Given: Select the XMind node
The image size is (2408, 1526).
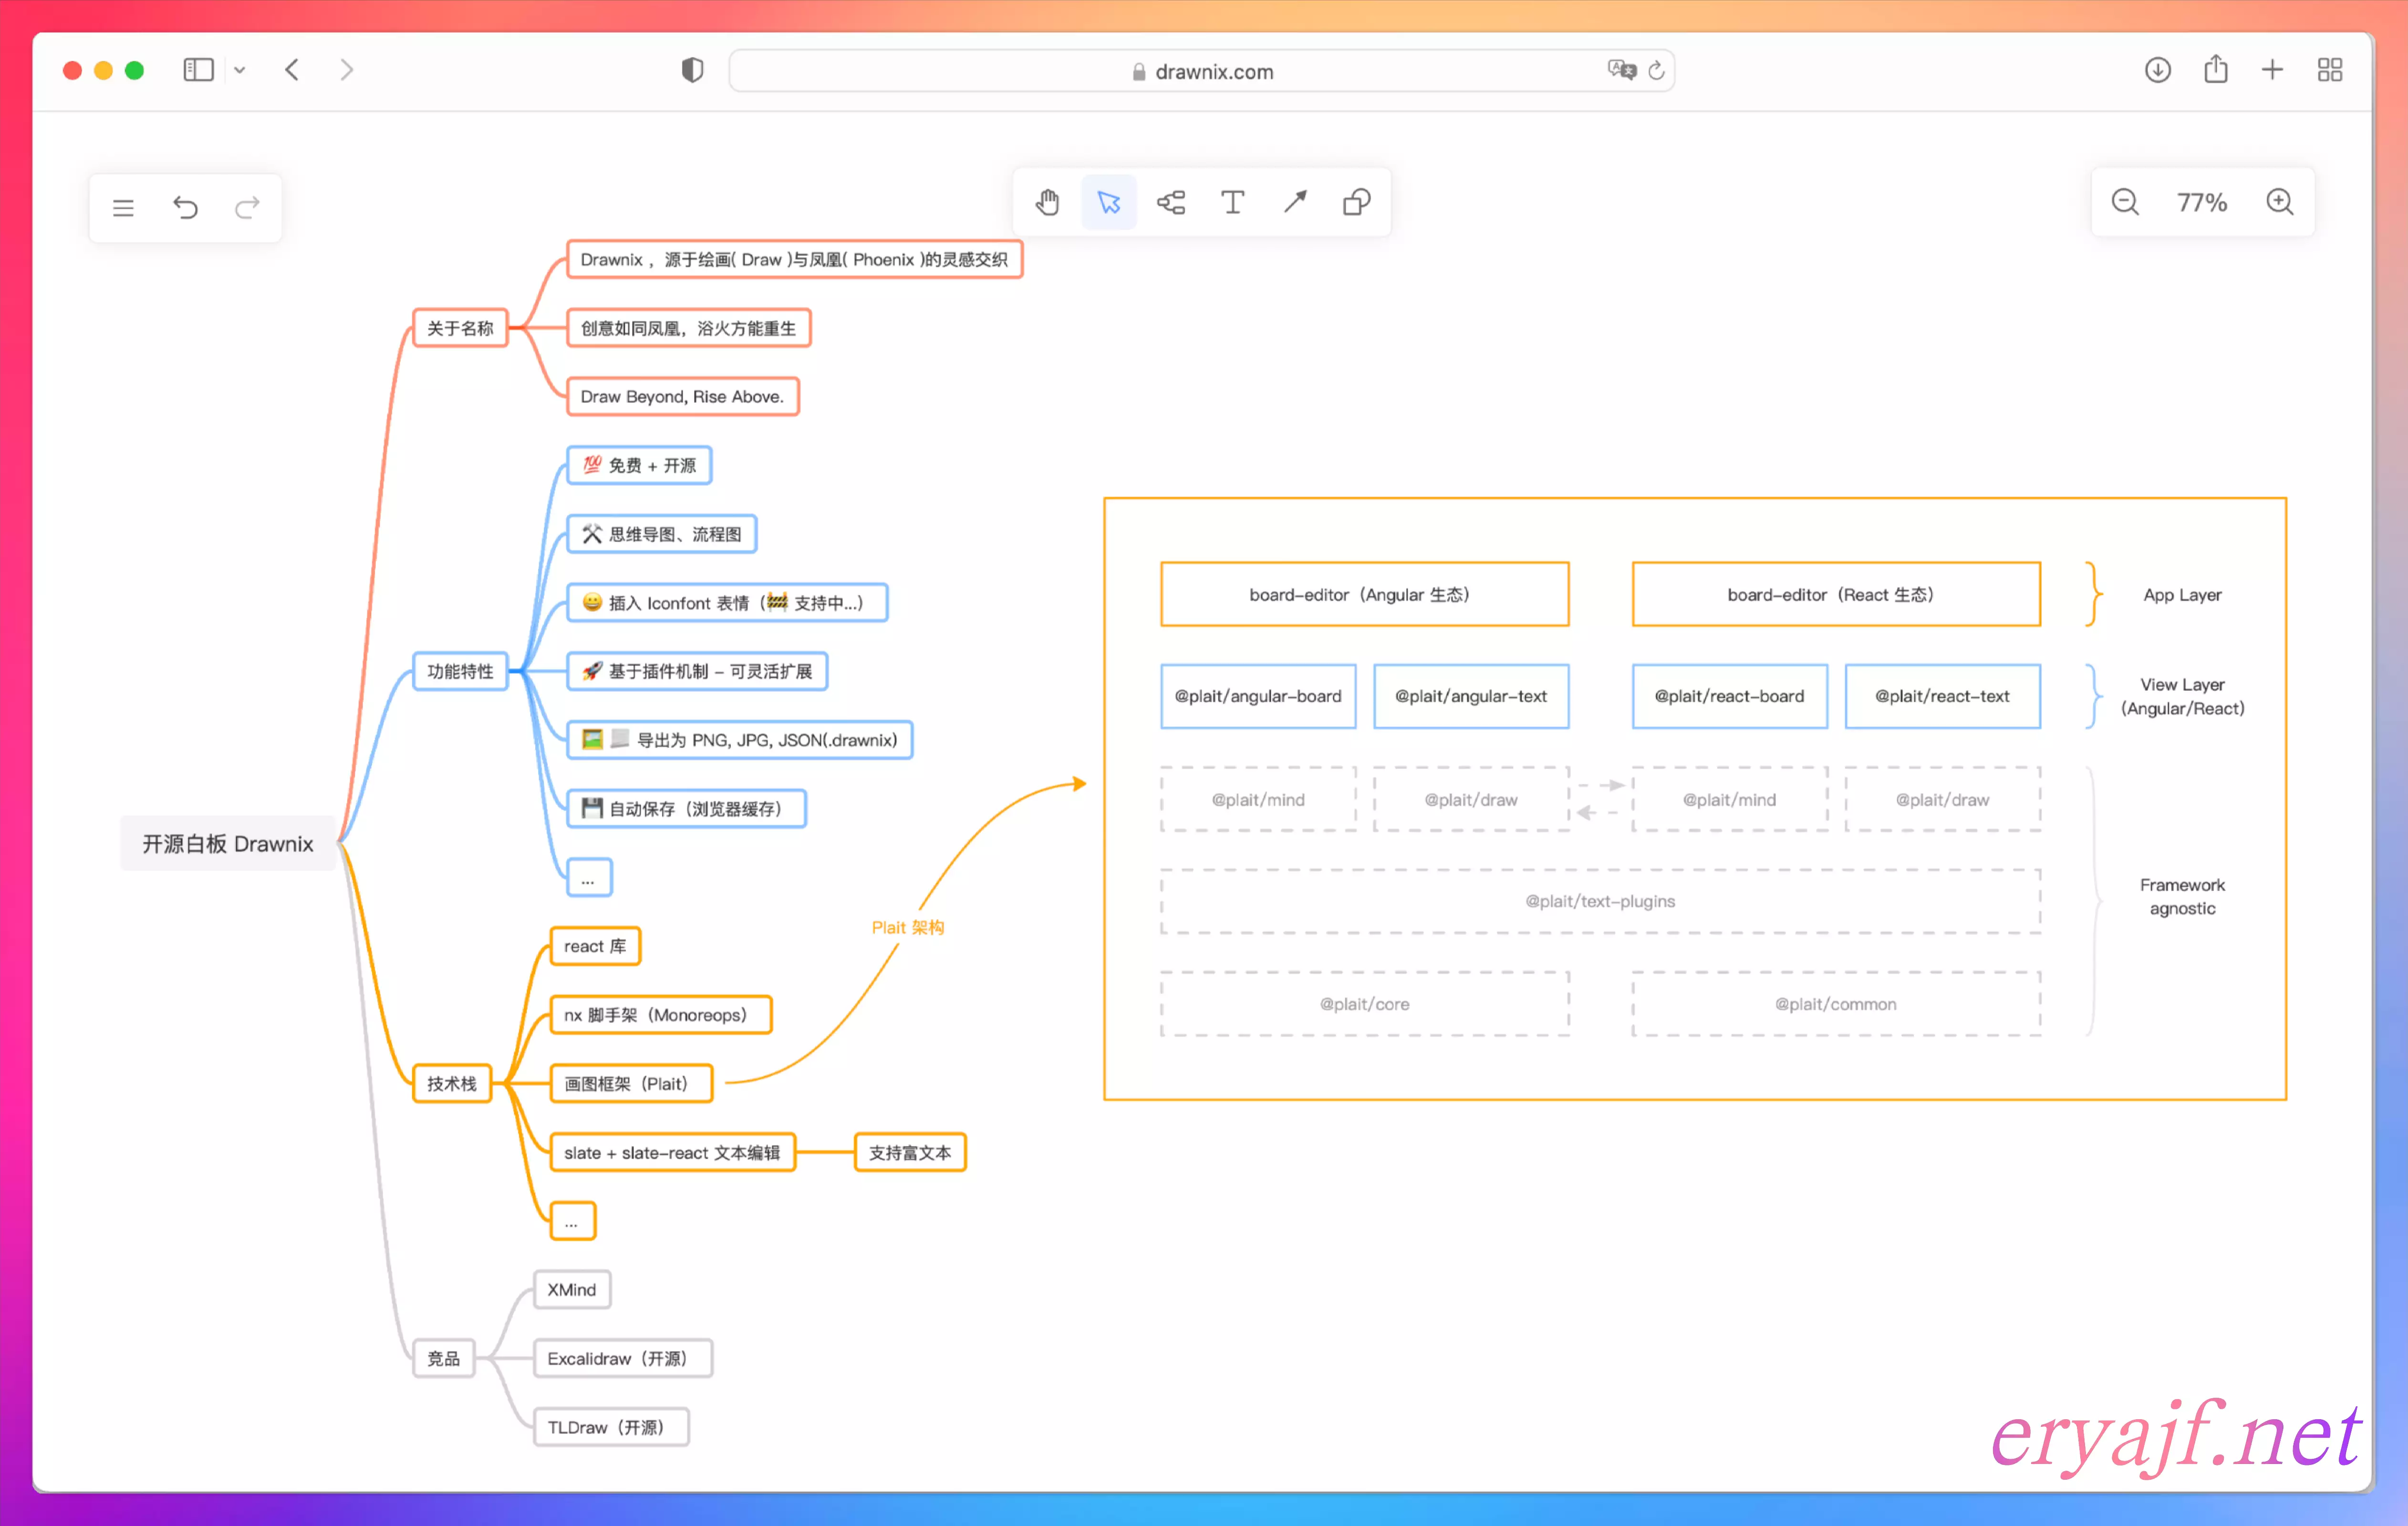Looking at the screenshot, I should tap(572, 1290).
